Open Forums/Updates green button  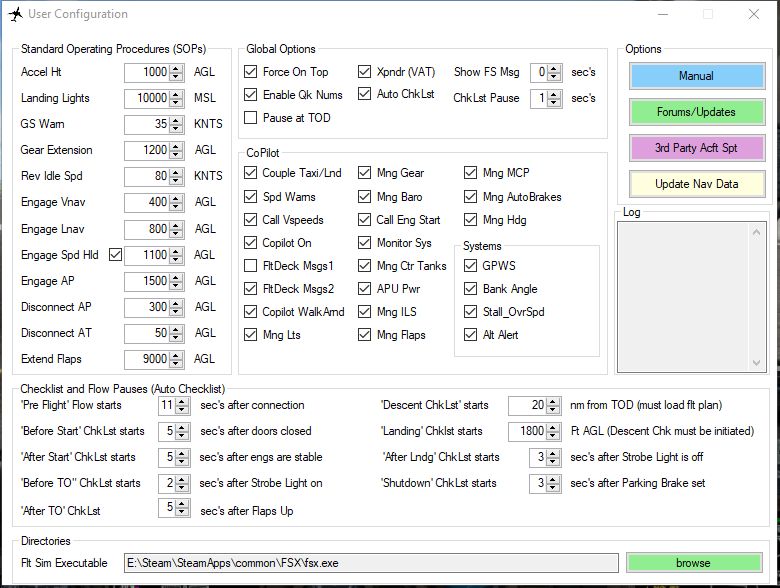(697, 112)
